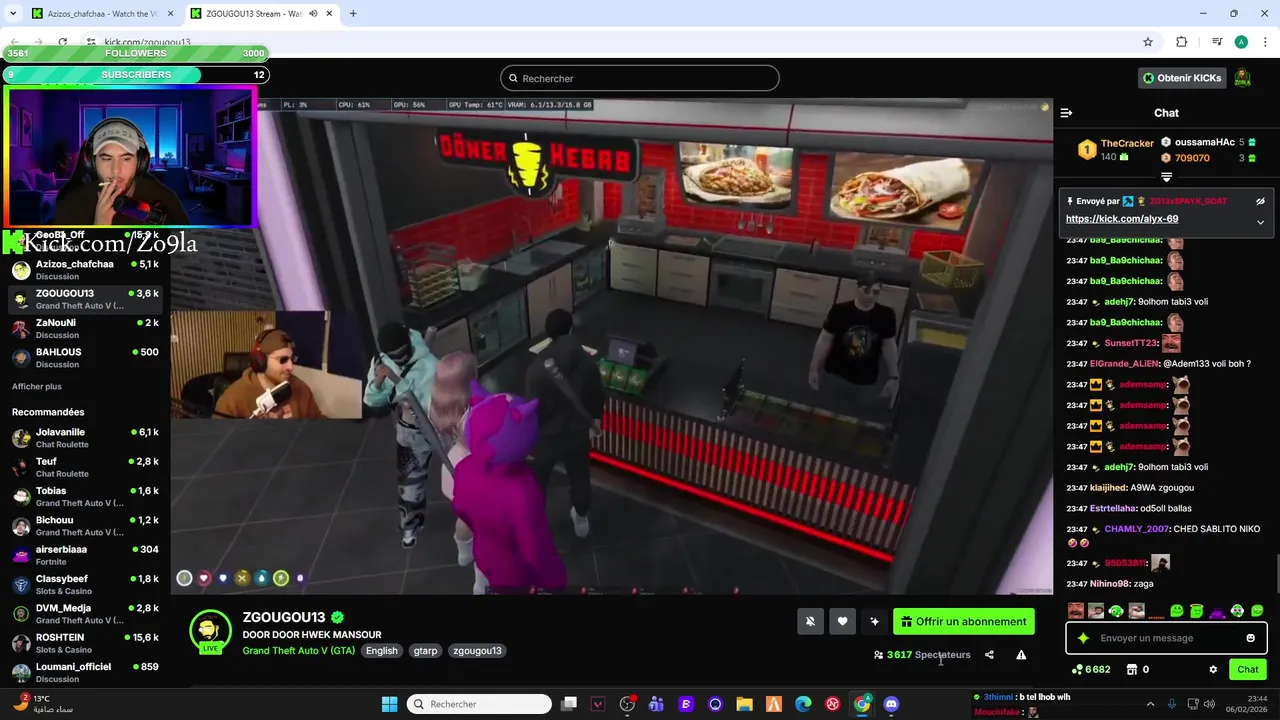Open the Windows Start menu
1280x720 pixels.
tap(389, 704)
